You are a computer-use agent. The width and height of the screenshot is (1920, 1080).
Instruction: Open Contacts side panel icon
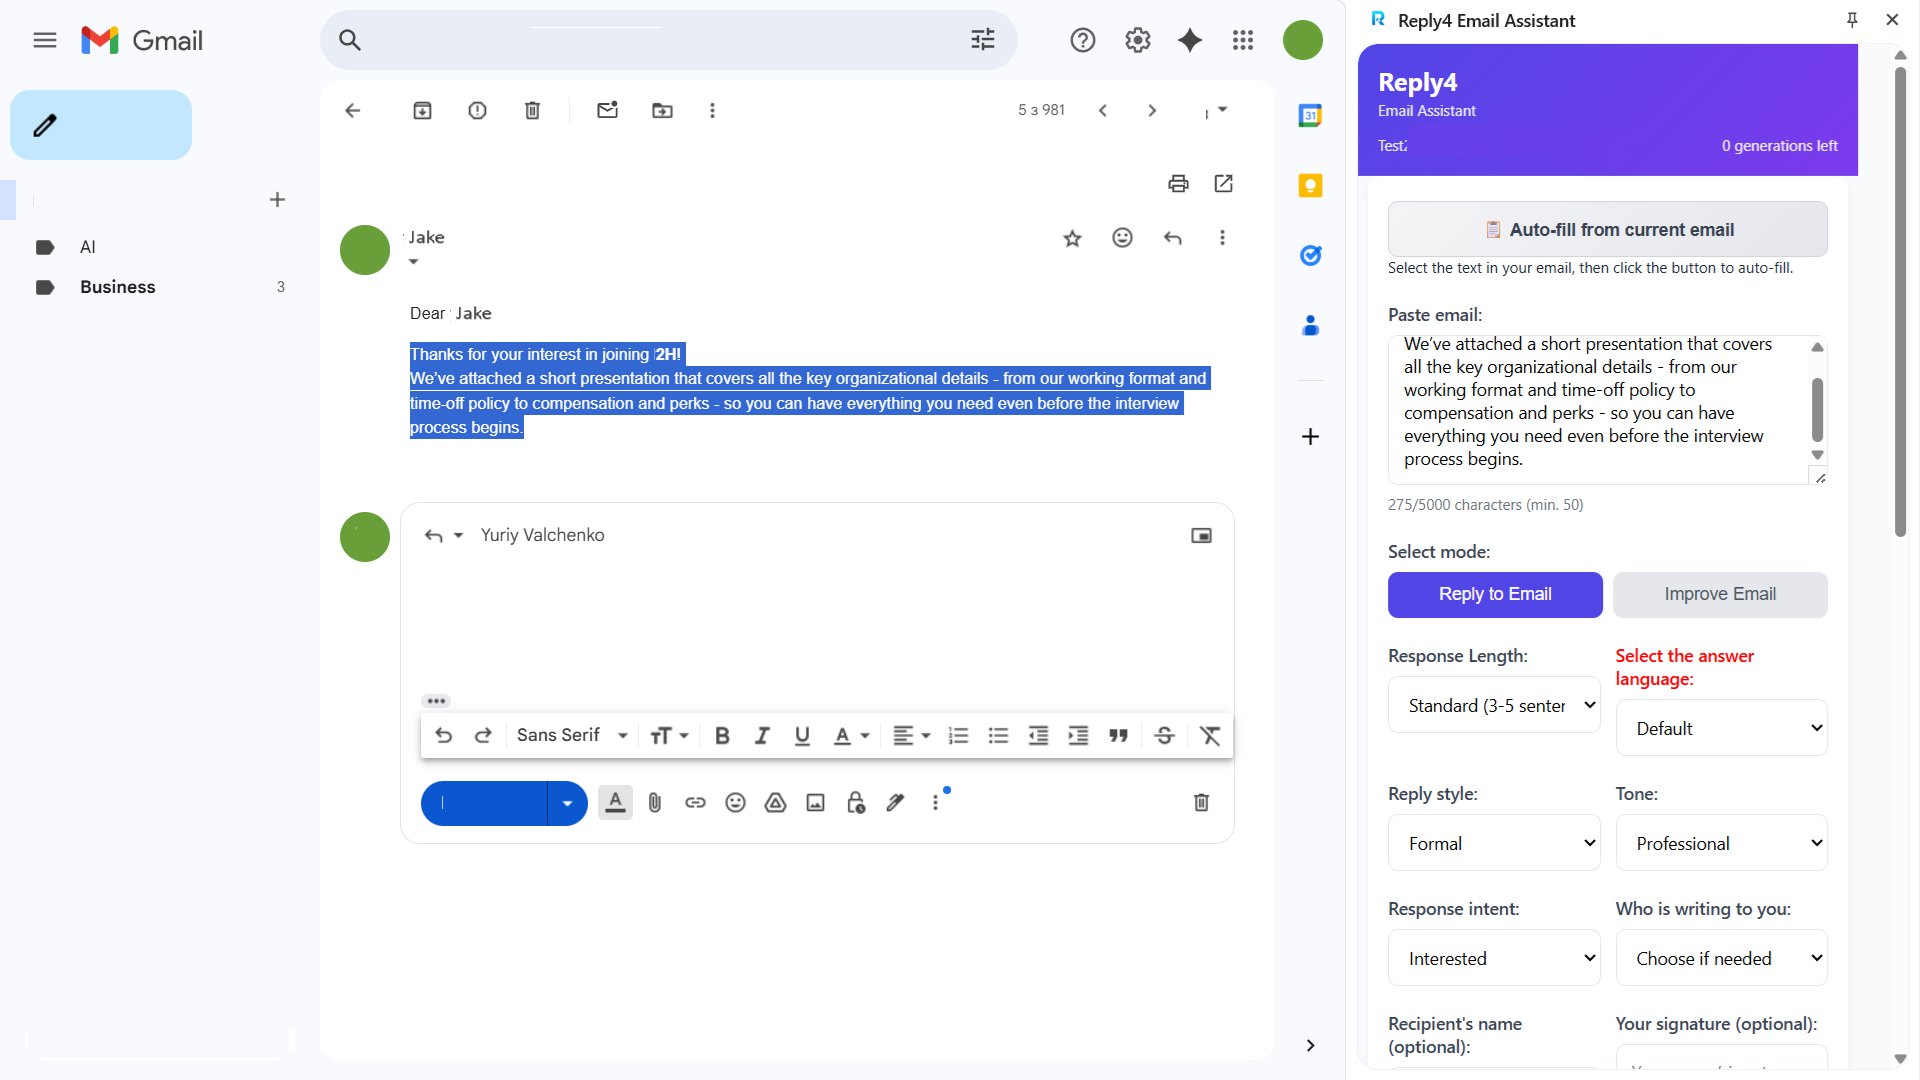(1311, 326)
